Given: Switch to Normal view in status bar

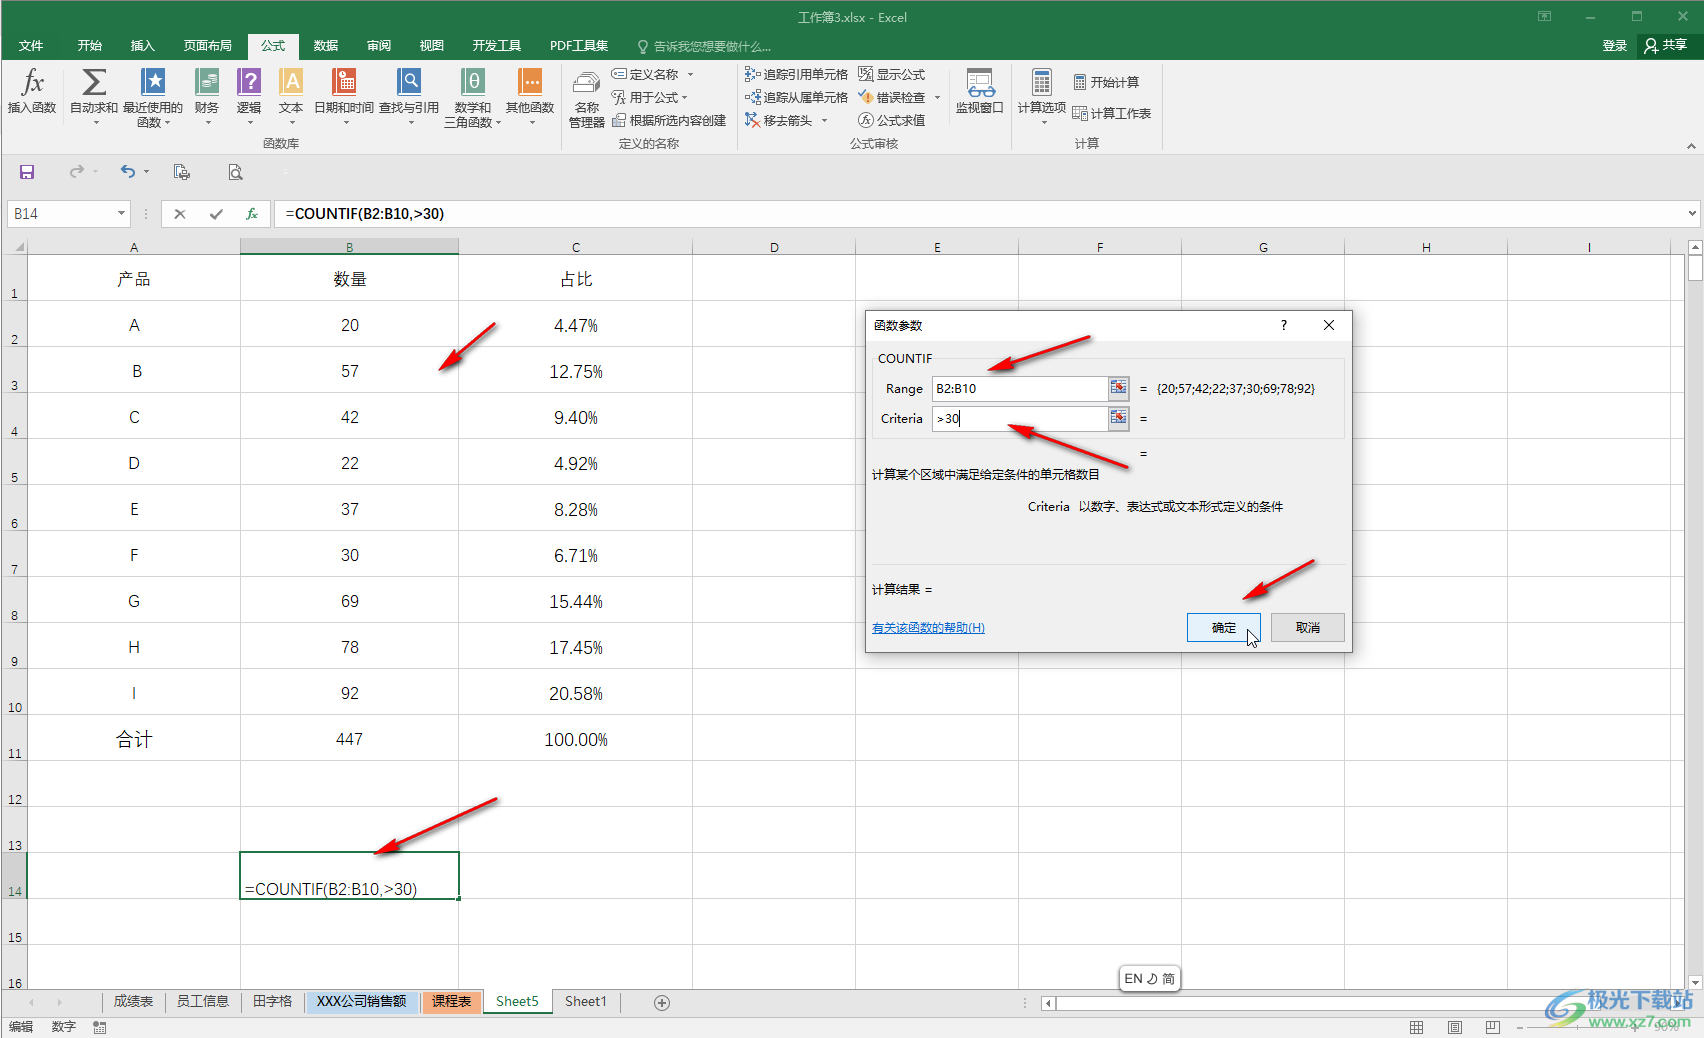Looking at the screenshot, I should 1417,1027.
